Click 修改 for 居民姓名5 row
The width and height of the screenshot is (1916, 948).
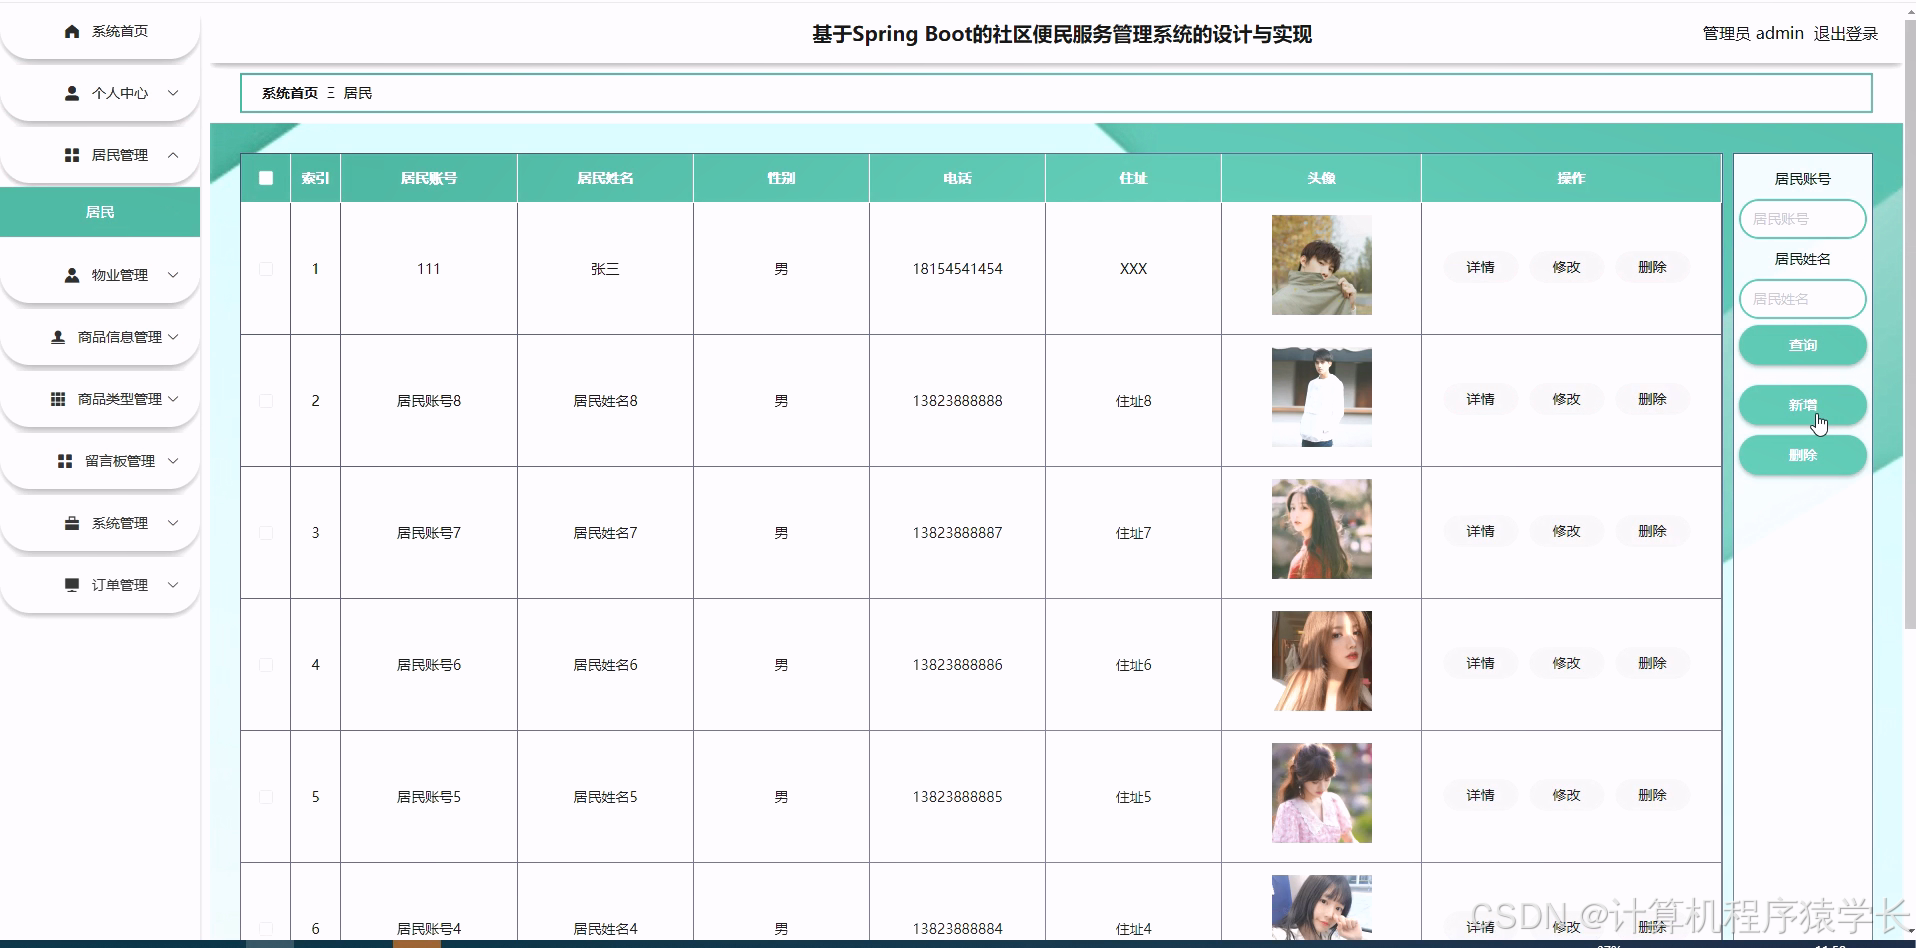1566,795
